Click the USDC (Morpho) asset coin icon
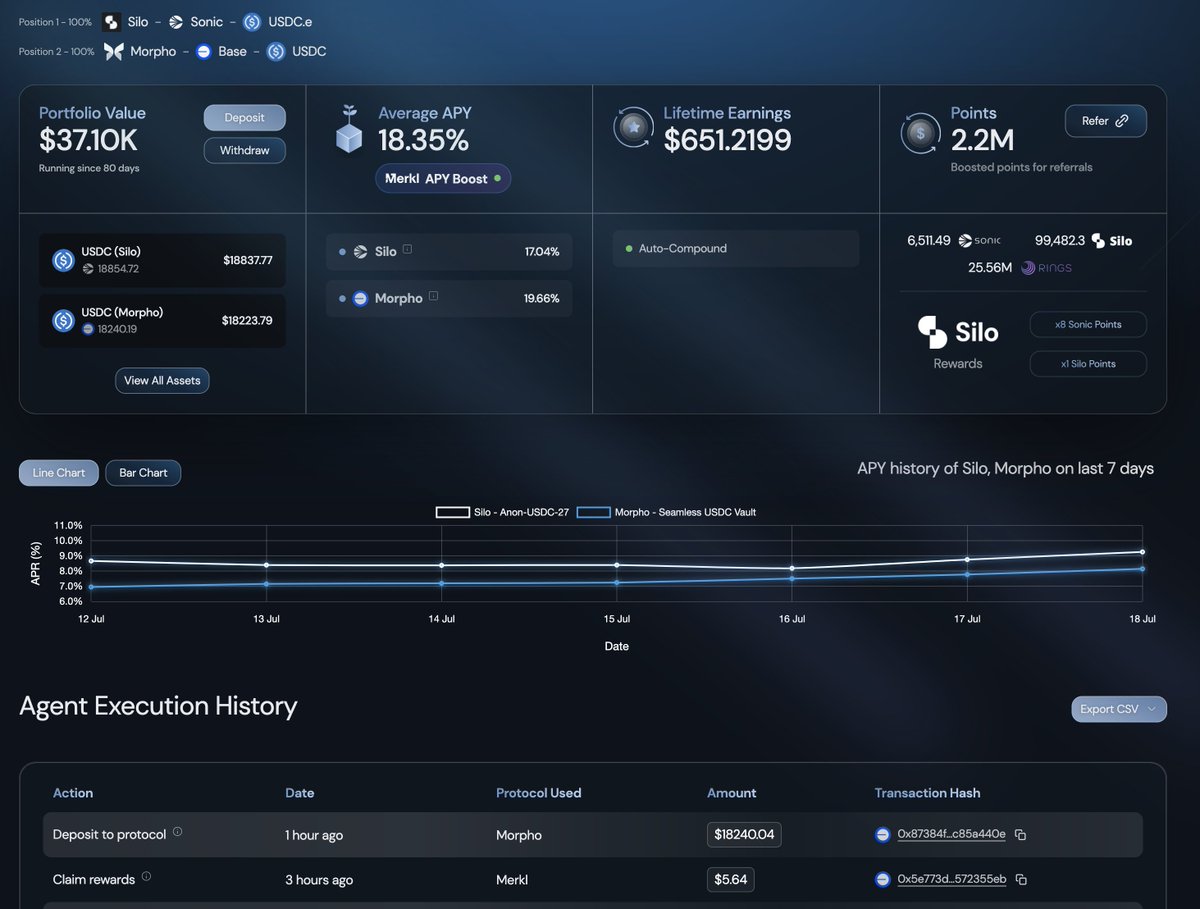The width and height of the screenshot is (1200, 909). click(x=64, y=320)
